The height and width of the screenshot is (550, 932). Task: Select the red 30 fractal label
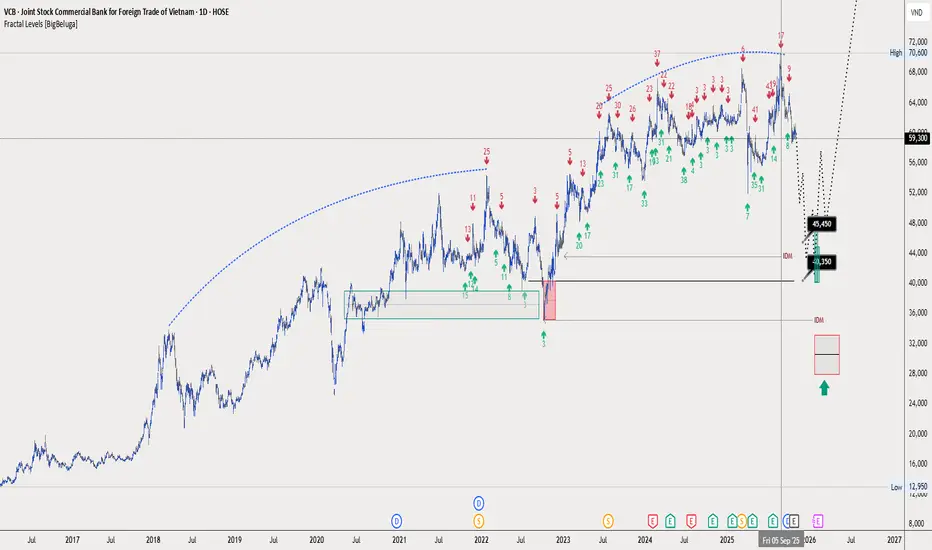618,106
